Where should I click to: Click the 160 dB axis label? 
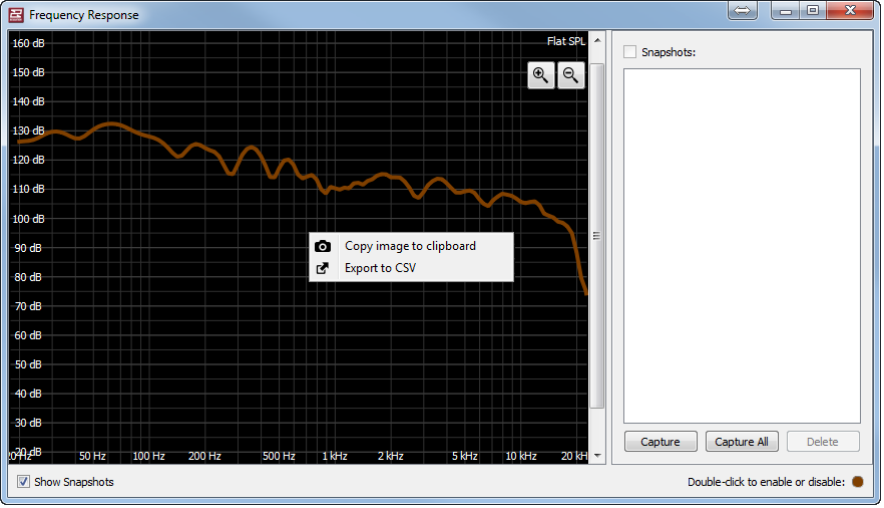(x=28, y=43)
